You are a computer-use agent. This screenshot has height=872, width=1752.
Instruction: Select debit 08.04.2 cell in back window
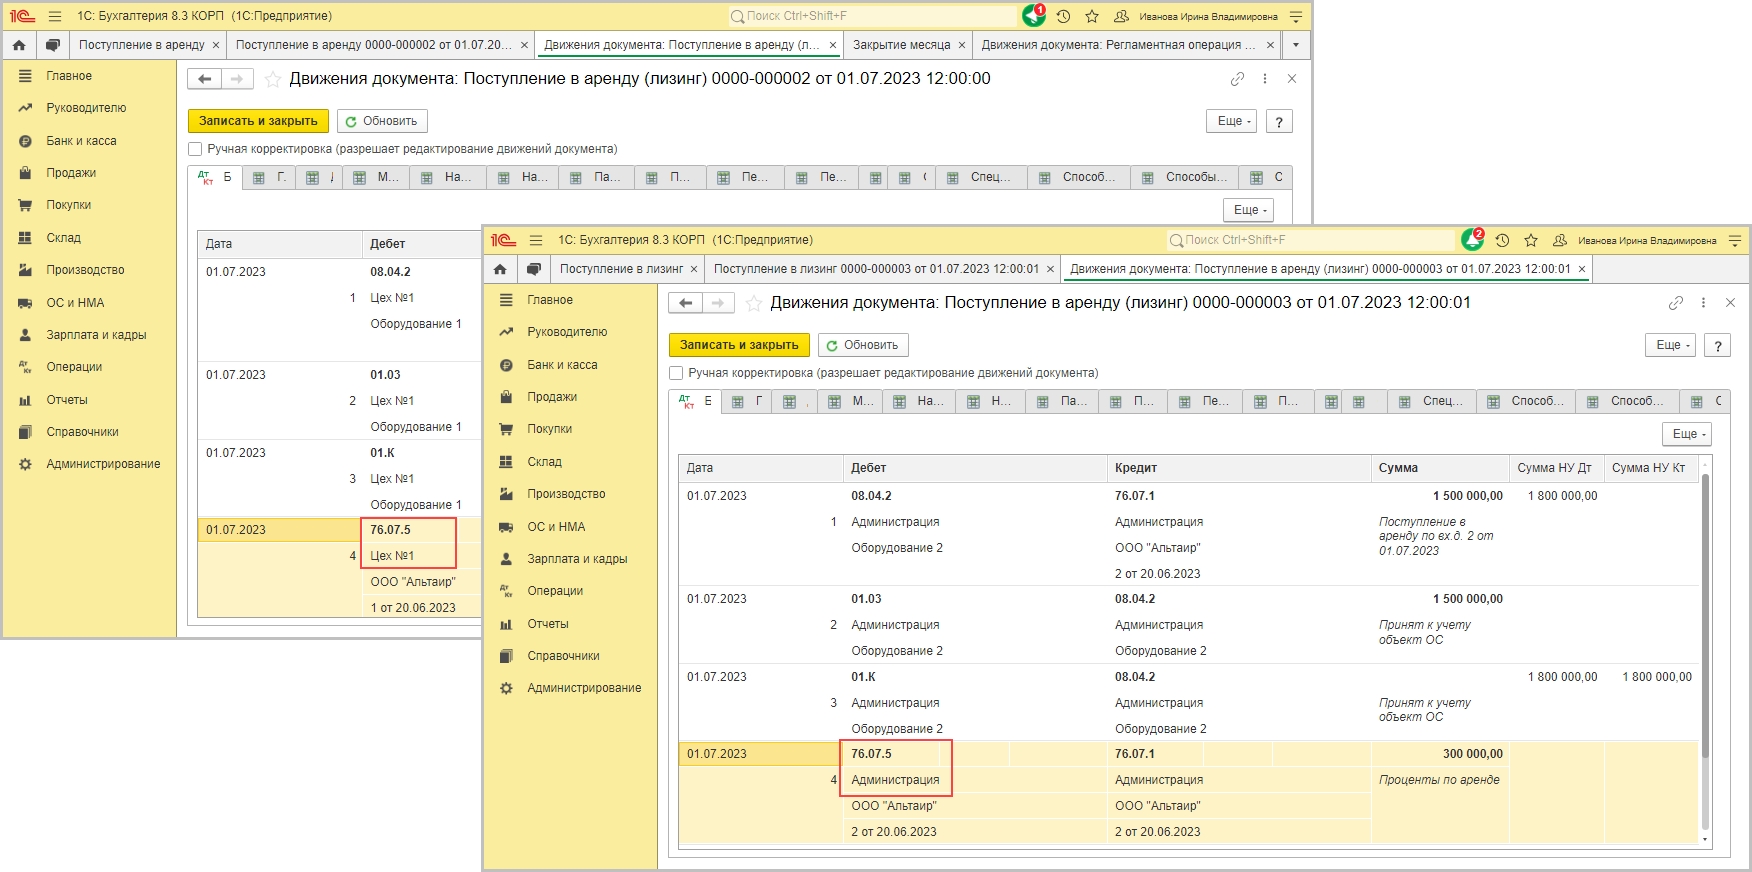point(420,272)
